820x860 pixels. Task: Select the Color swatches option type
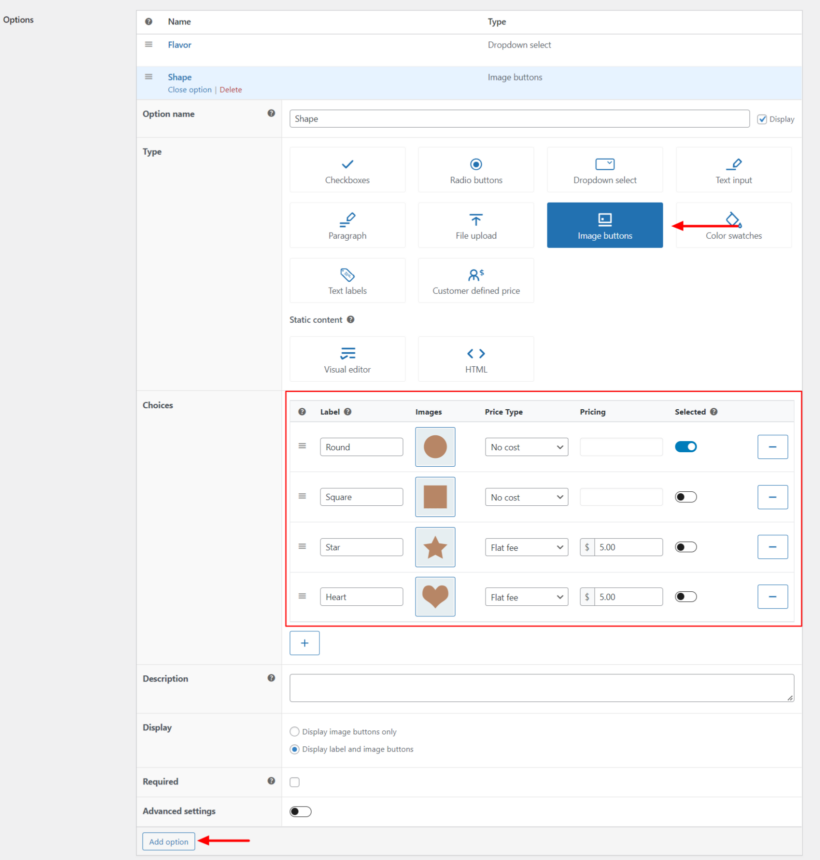[732, 224]
